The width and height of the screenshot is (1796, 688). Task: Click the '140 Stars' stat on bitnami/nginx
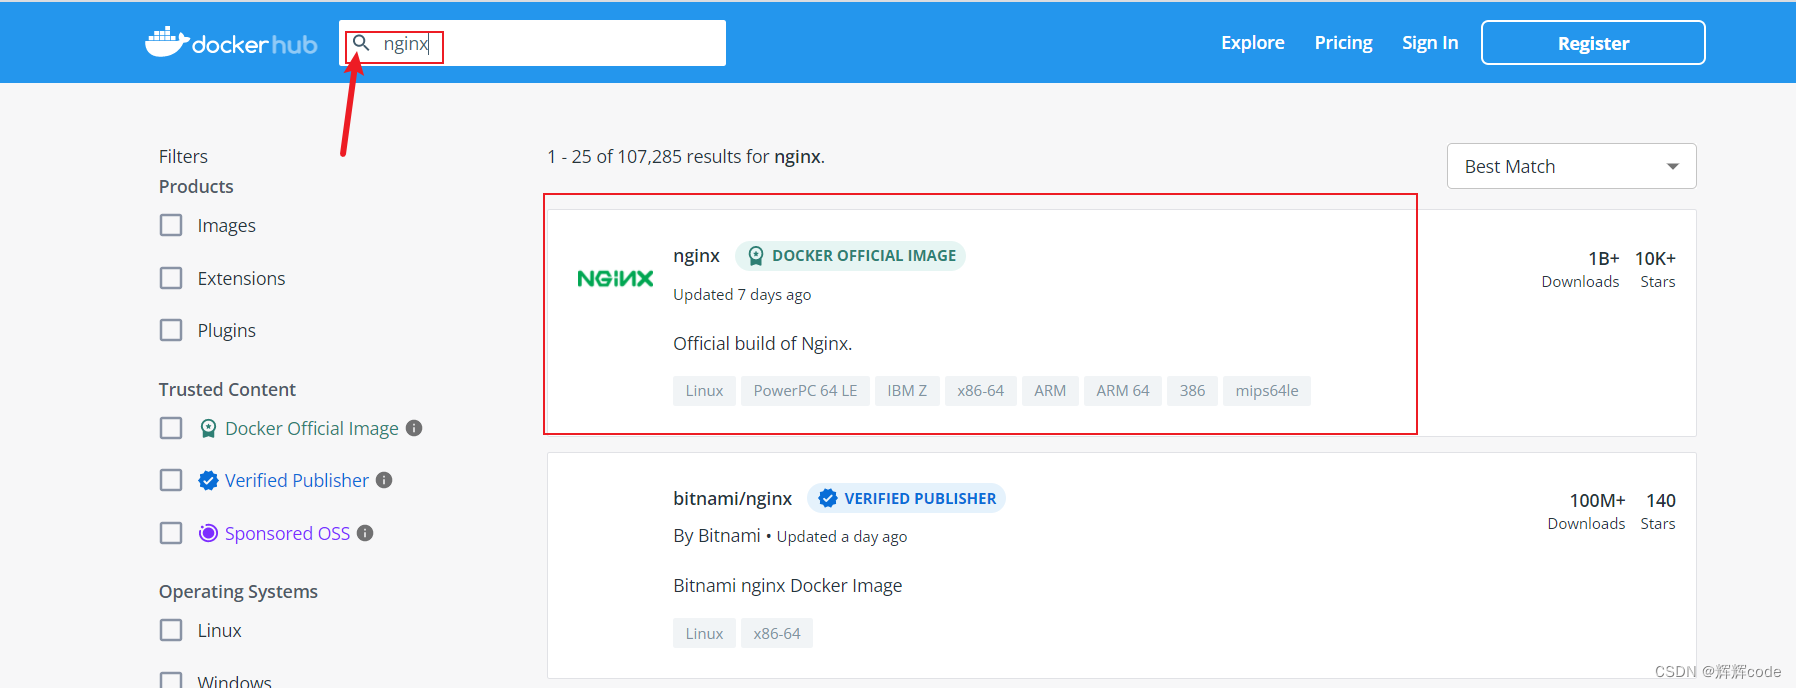point(1658,512)
